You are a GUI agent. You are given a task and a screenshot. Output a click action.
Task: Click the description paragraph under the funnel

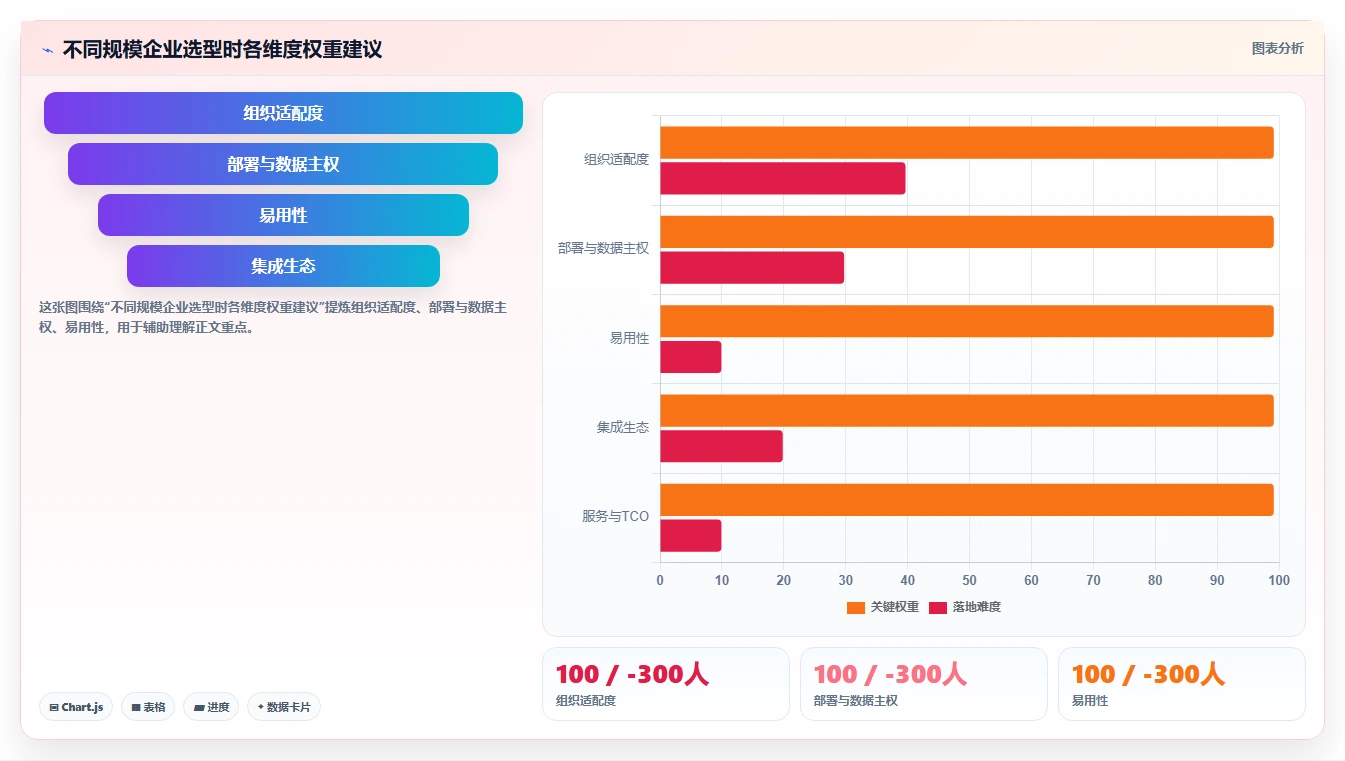pyautogui.click(x=273, y=317)
